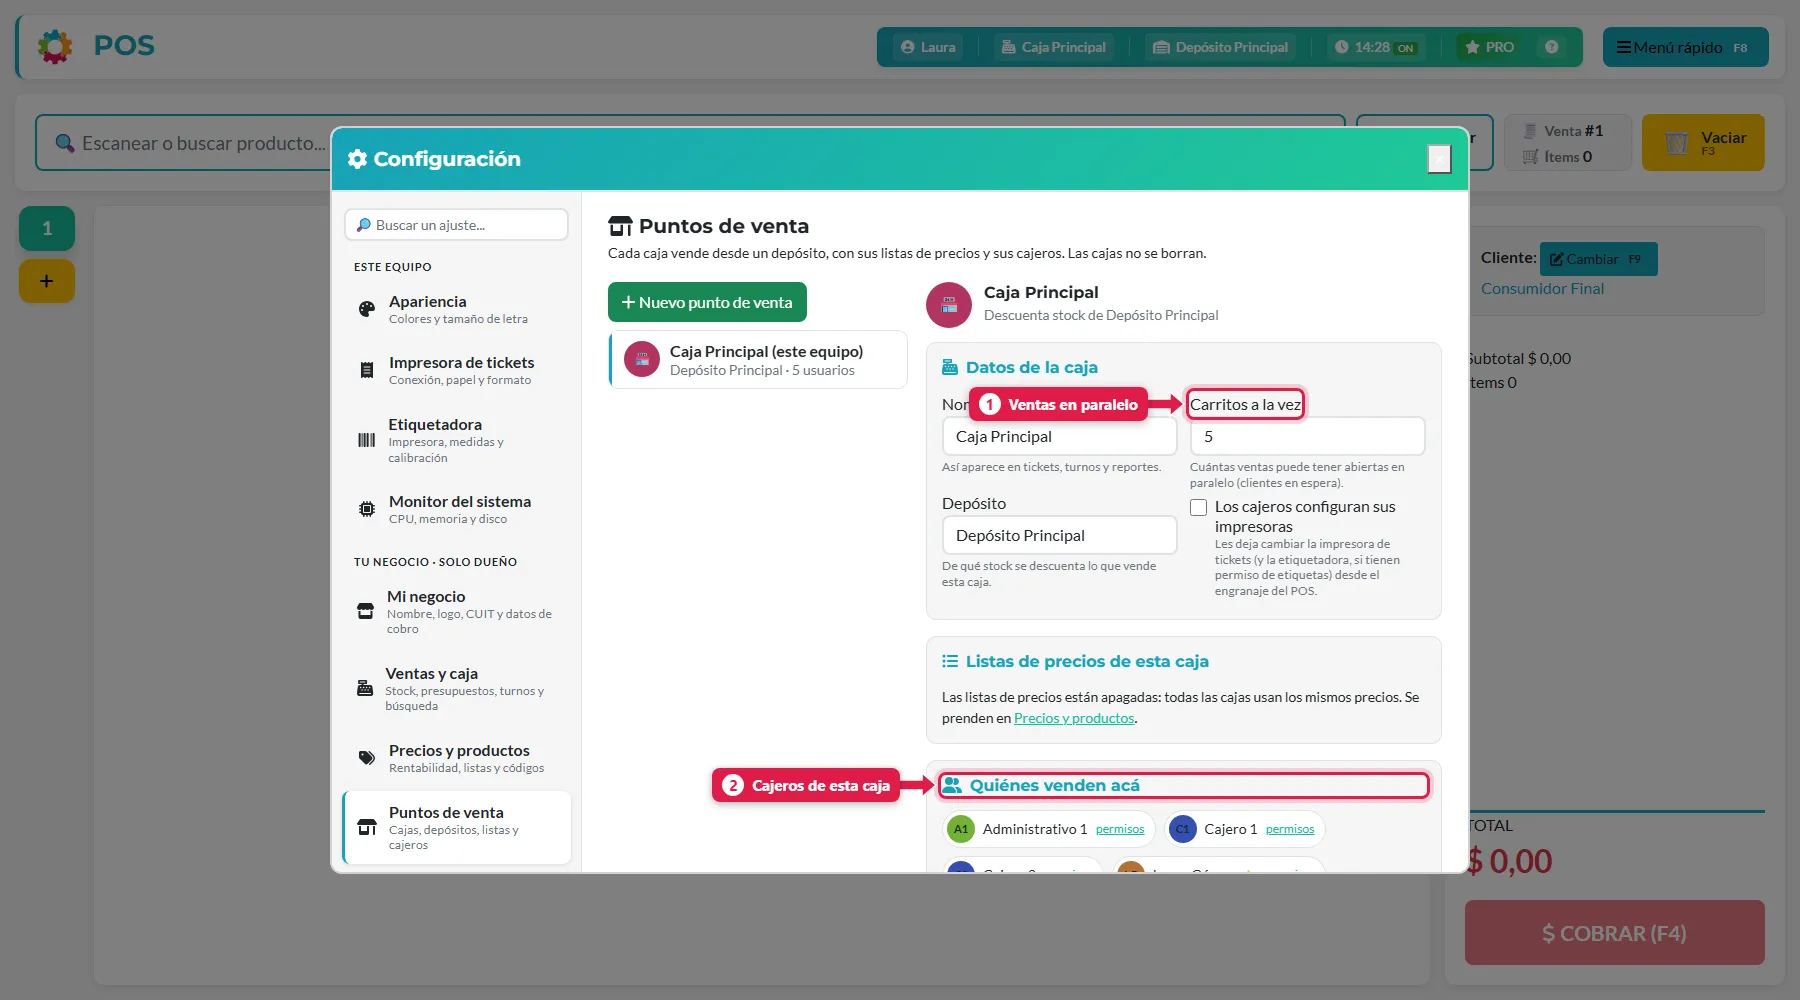Click the Administrativo 1 A1 avatar
1800x1000 pixels.
coord(961,829)
